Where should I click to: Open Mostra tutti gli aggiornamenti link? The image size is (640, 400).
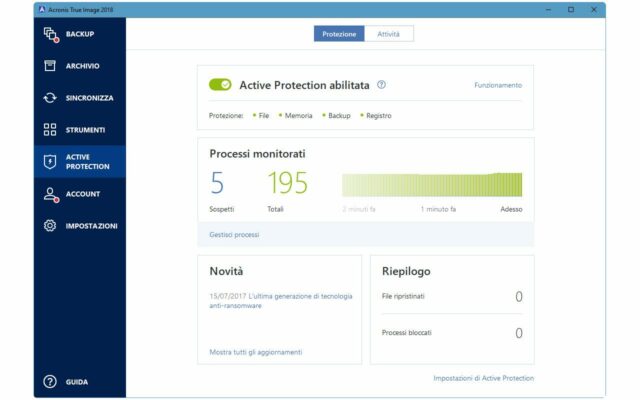pos(255,352)
